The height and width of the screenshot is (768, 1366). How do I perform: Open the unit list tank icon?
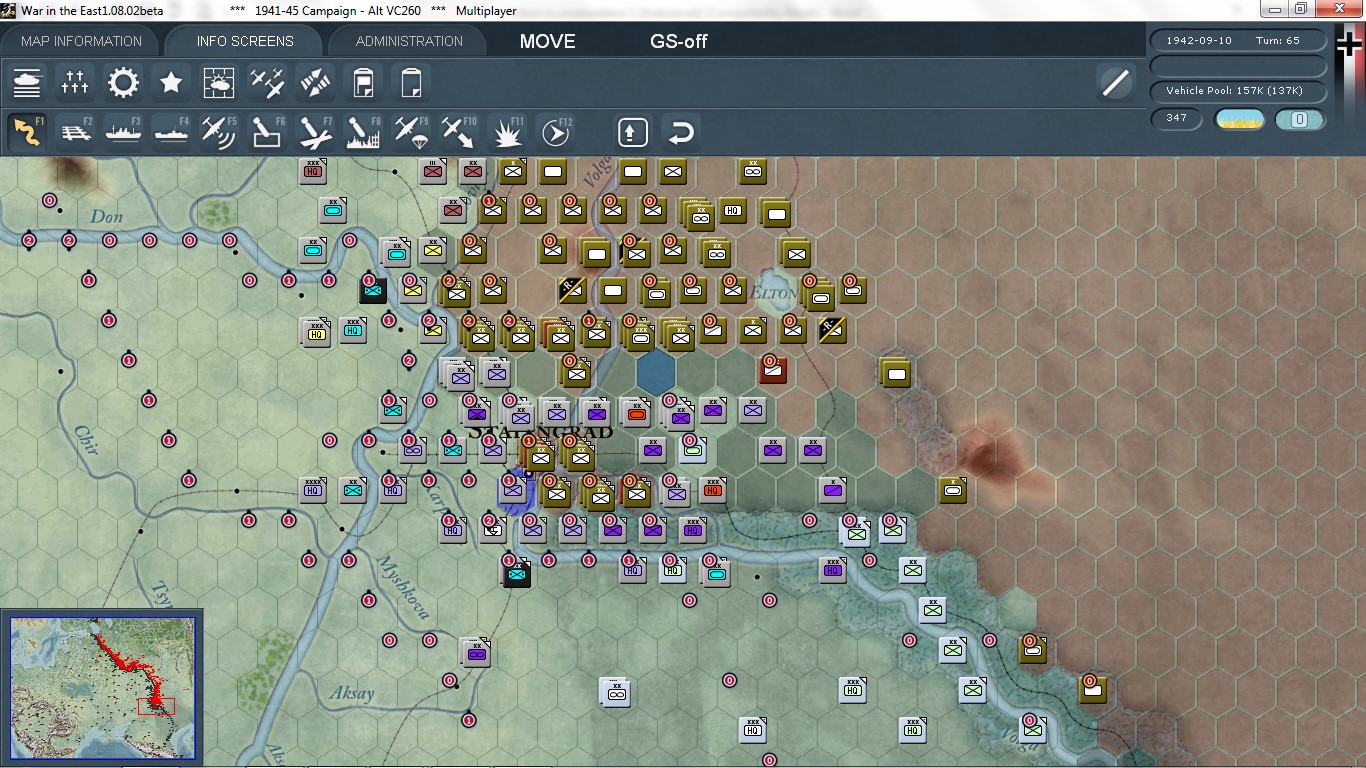pos(27,82)
